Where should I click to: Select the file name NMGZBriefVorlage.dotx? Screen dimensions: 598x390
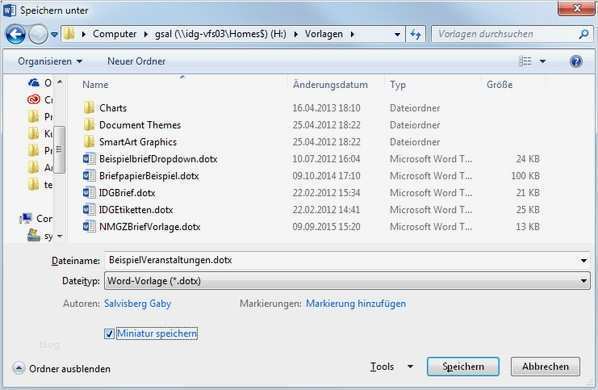150,227
